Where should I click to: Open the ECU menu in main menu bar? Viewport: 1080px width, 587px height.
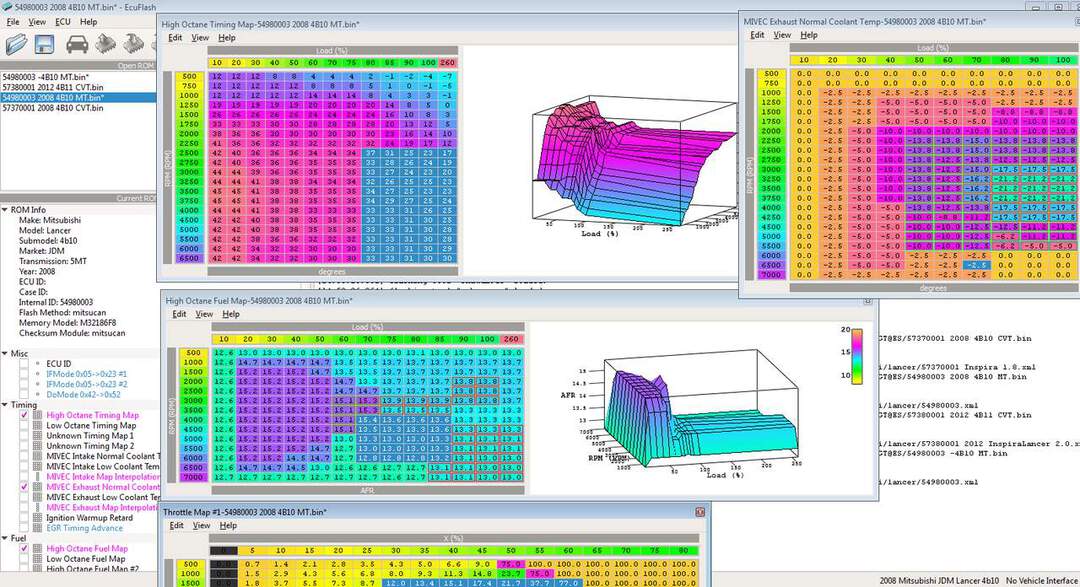(63, 22)
